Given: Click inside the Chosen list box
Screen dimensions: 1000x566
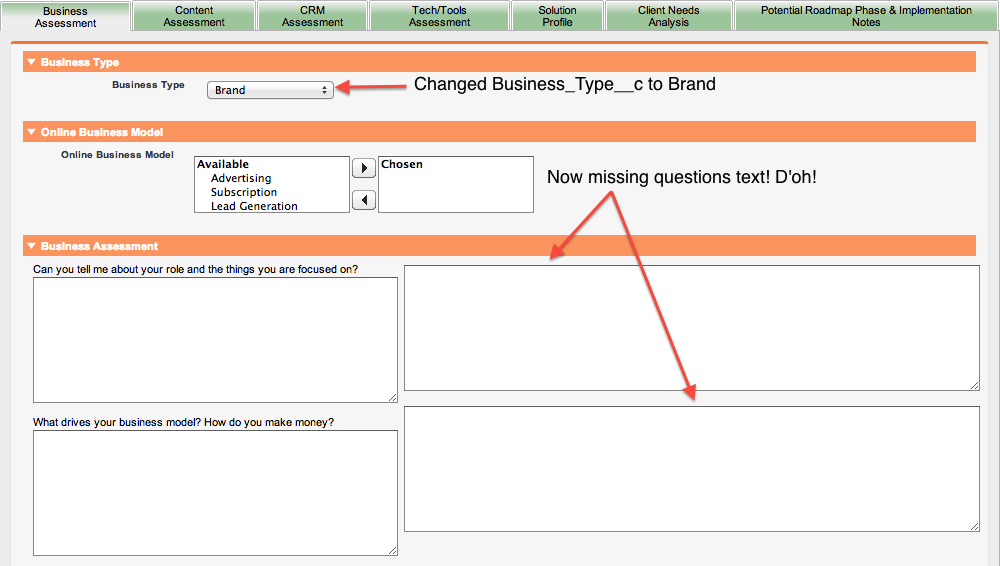Looking at the screenshot, I should point(456,190).
